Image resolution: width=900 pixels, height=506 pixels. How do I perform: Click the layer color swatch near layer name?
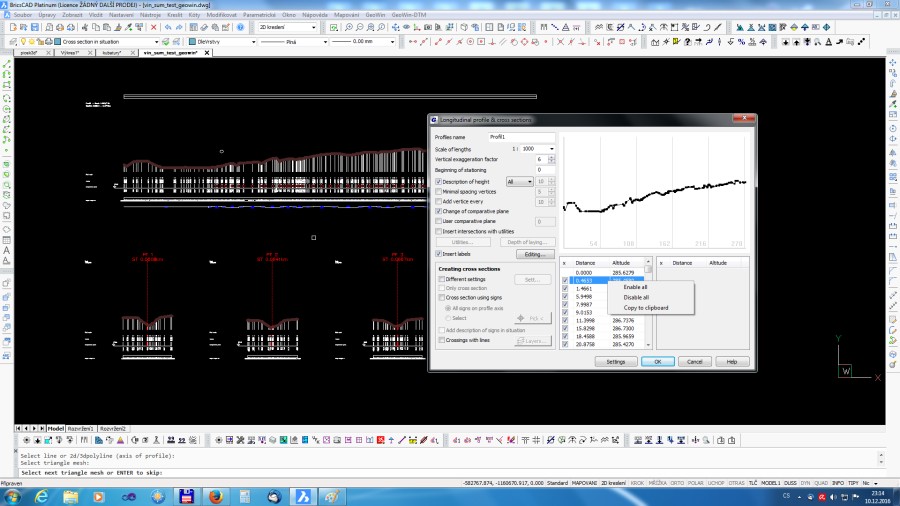(x=57, y=42)
